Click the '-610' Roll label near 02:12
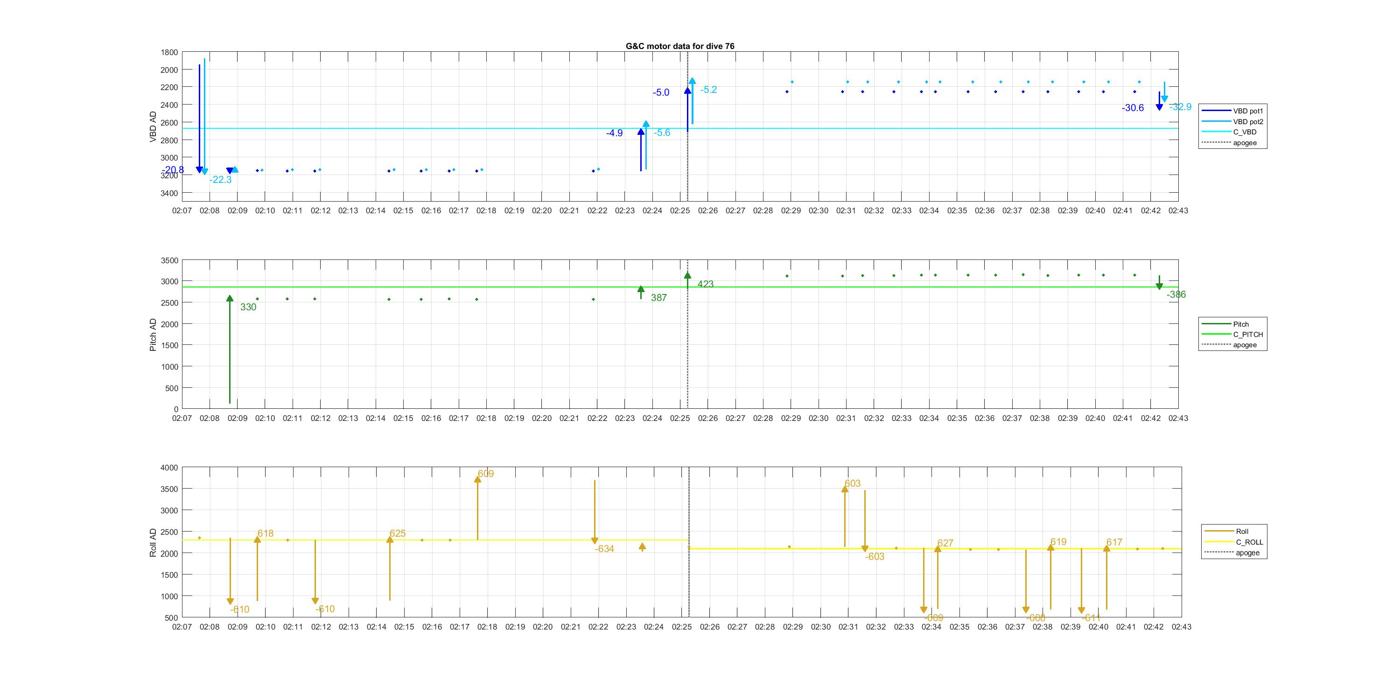The height and width of the screenshot is (693, 1400). 325,610
